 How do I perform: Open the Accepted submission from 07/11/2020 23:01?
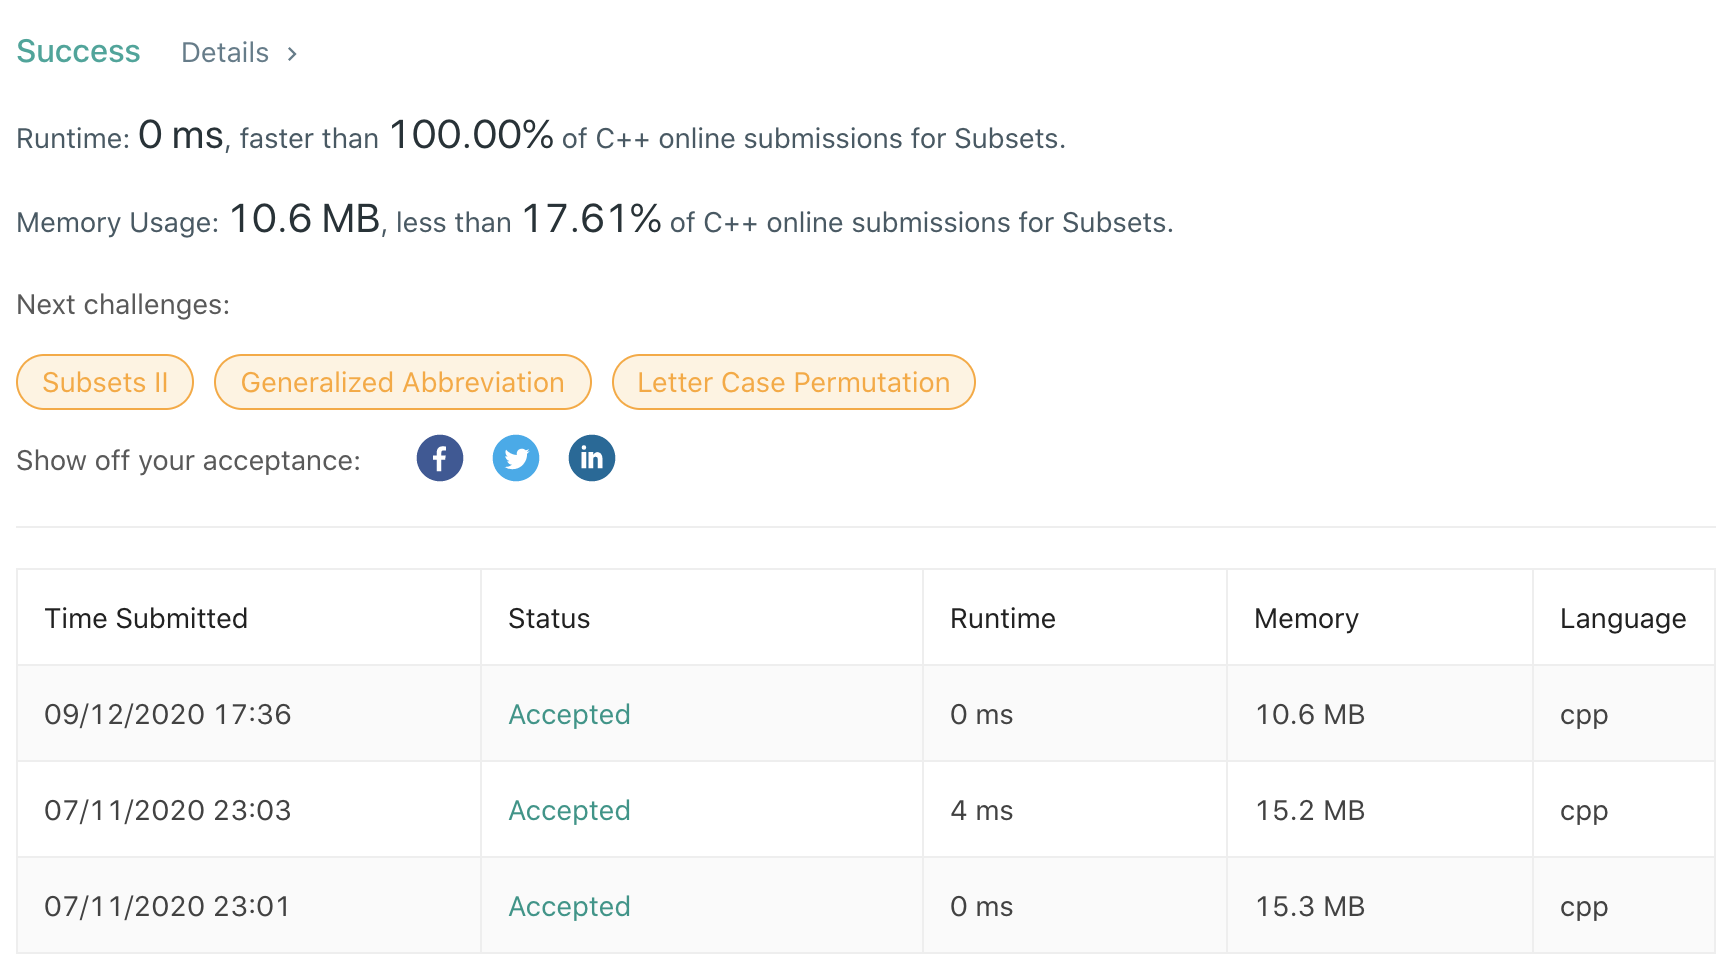(x=569, y=906)
